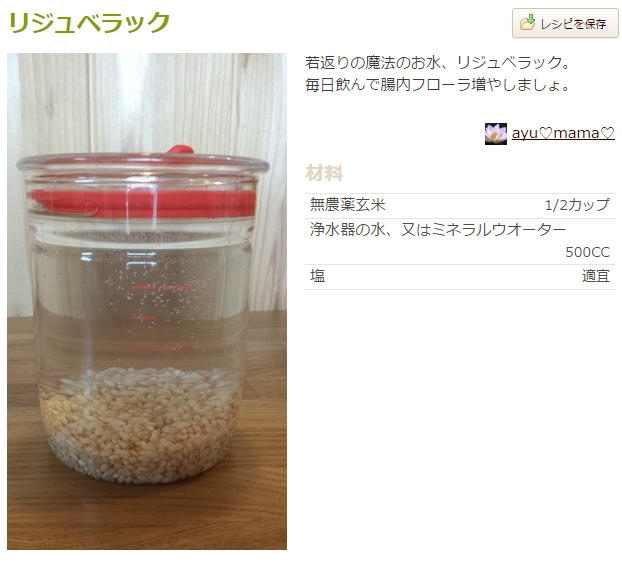
Task: Click the red tab atop the jar lid
Action: 180,150
